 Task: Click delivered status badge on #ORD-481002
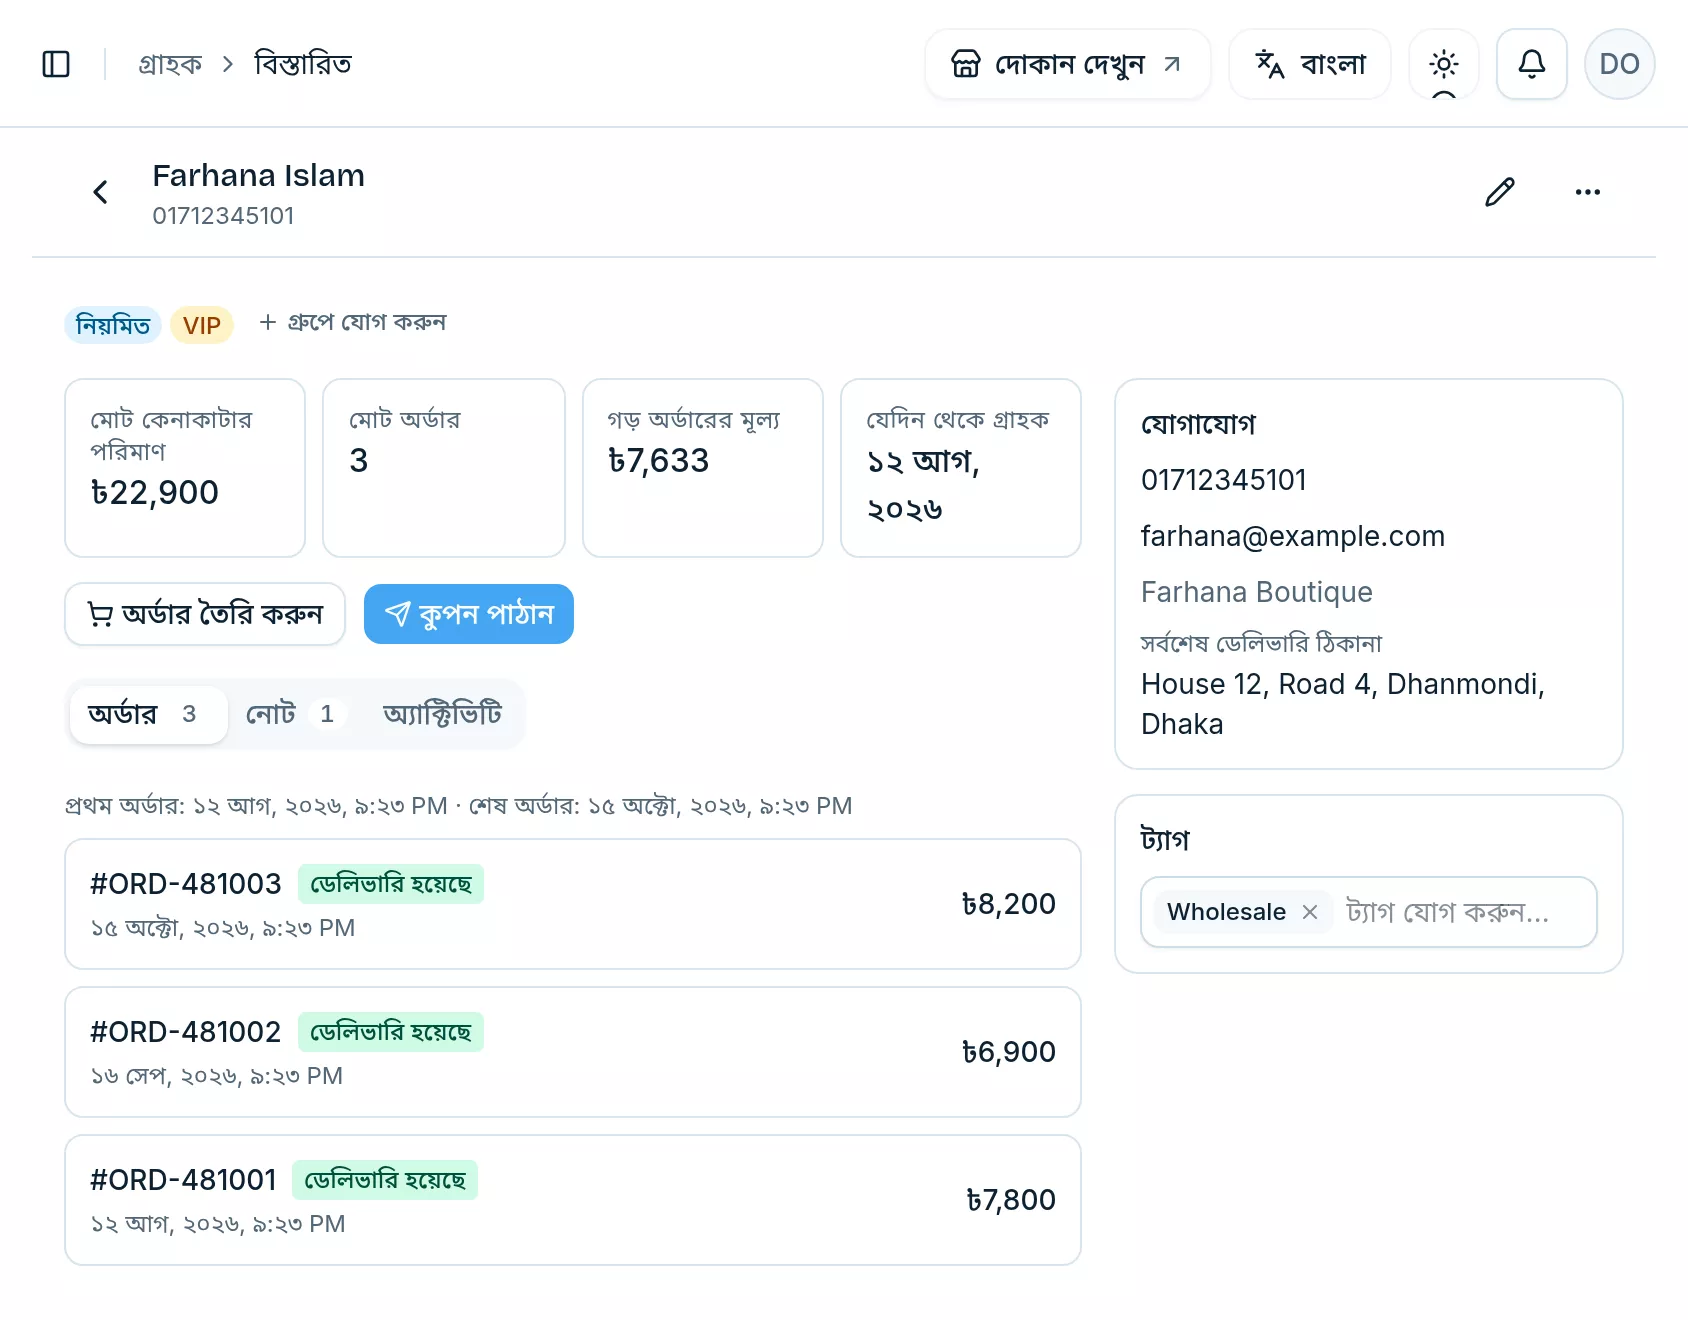[x=391, y=1032]
